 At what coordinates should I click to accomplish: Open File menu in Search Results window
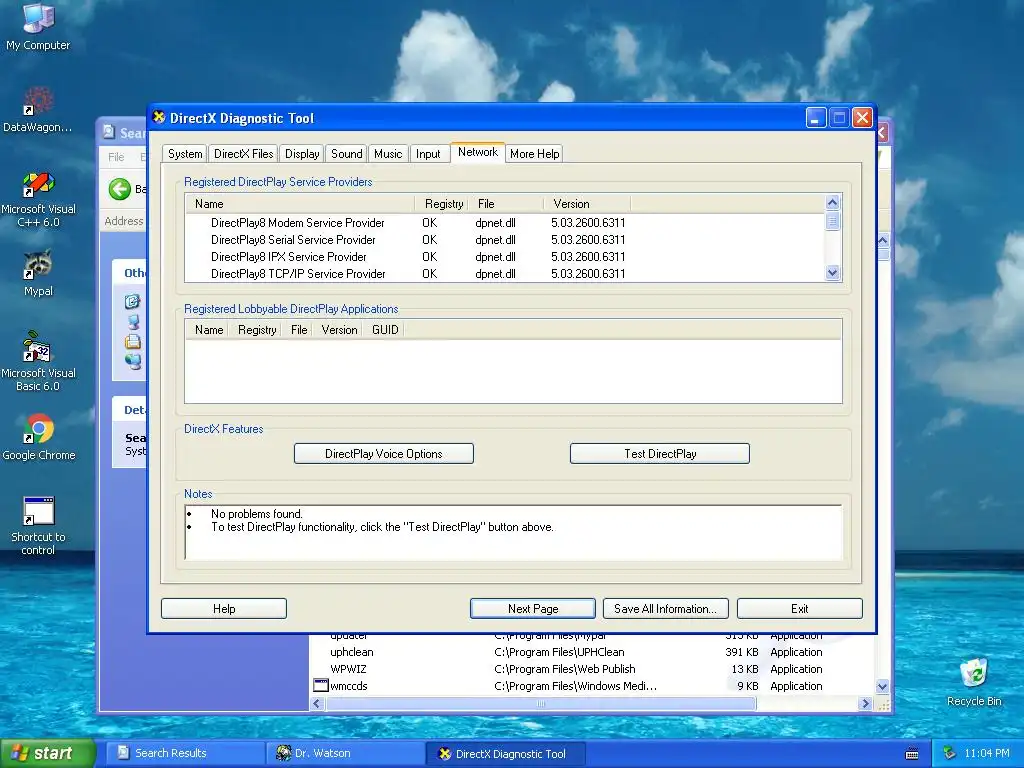point(116,157)
